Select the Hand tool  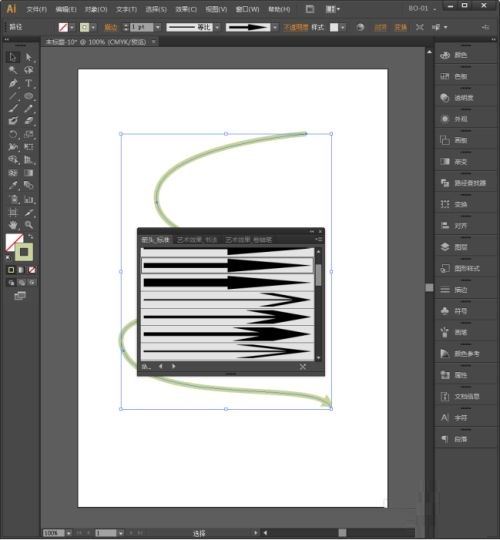coord(13,225)
